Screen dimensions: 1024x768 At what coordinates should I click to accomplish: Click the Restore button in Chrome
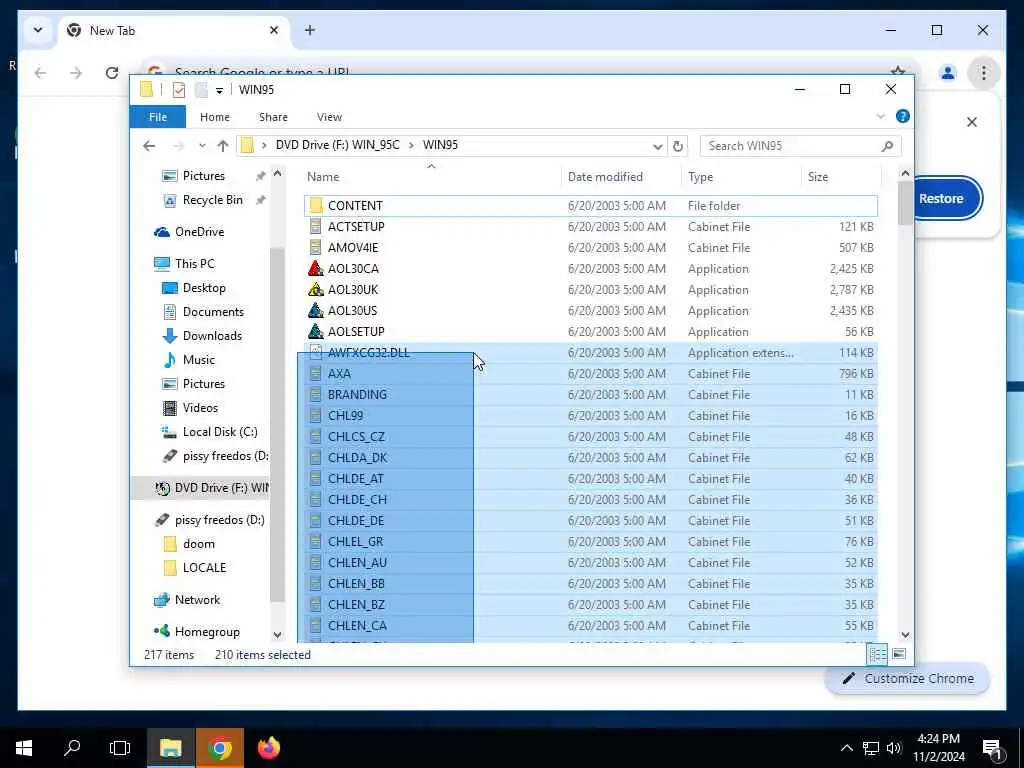[941, 199]
